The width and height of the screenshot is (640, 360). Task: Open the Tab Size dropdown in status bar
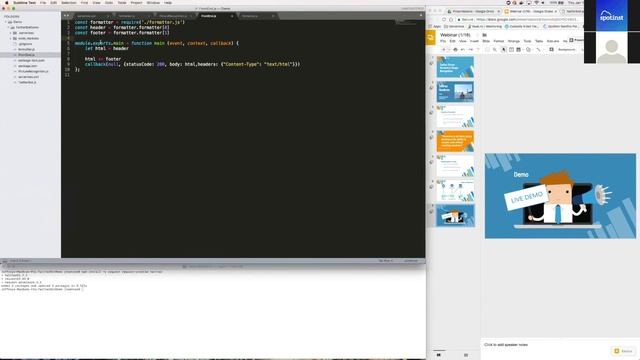click(386, 261)
